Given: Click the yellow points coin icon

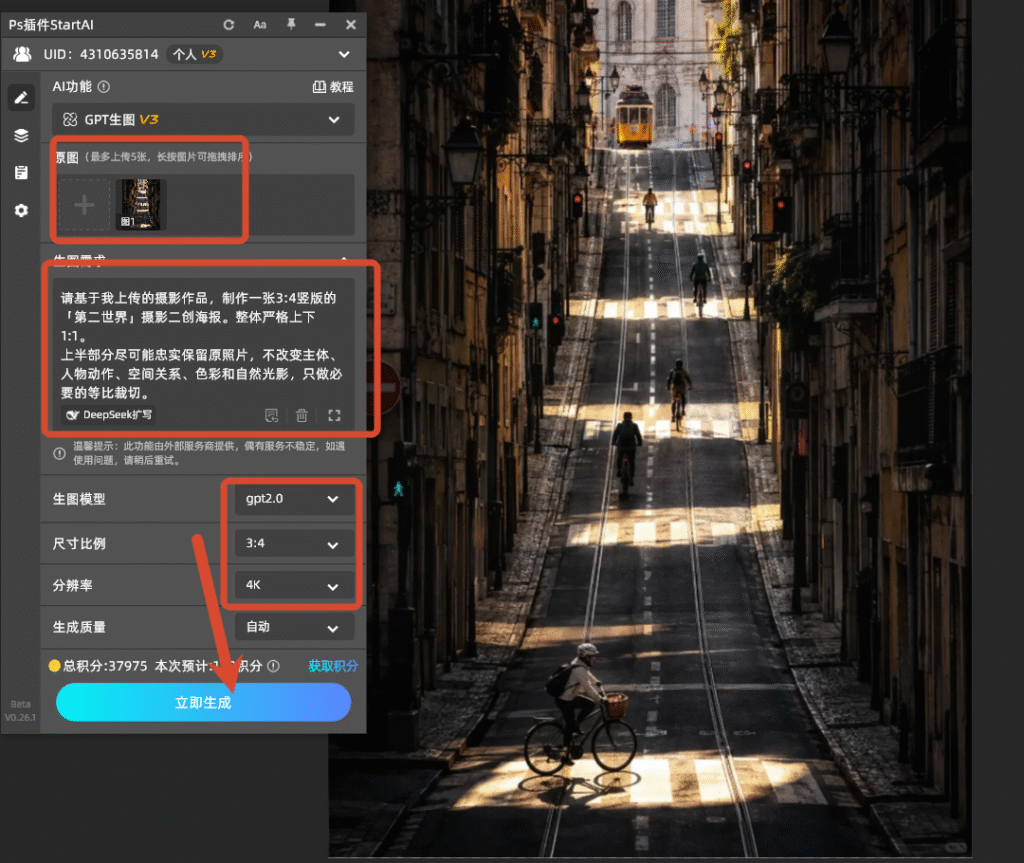Looking at the screenshot, I should [x=55, y=666].
